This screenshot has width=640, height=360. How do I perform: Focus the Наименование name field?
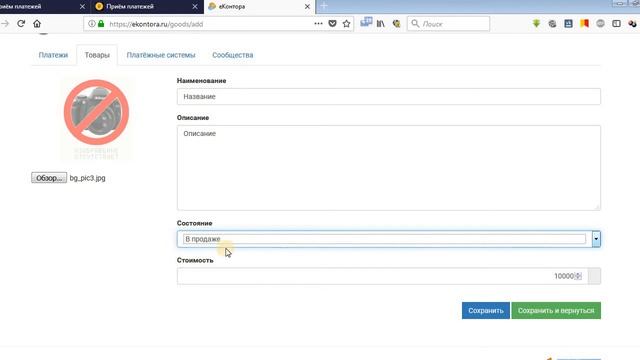click(389, 97)
